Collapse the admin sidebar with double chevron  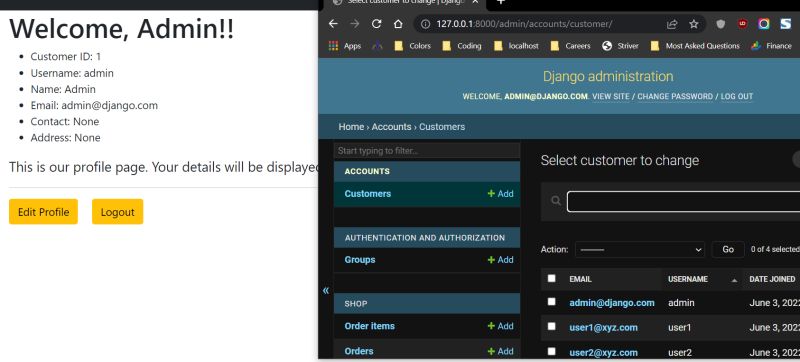point(326,291)
